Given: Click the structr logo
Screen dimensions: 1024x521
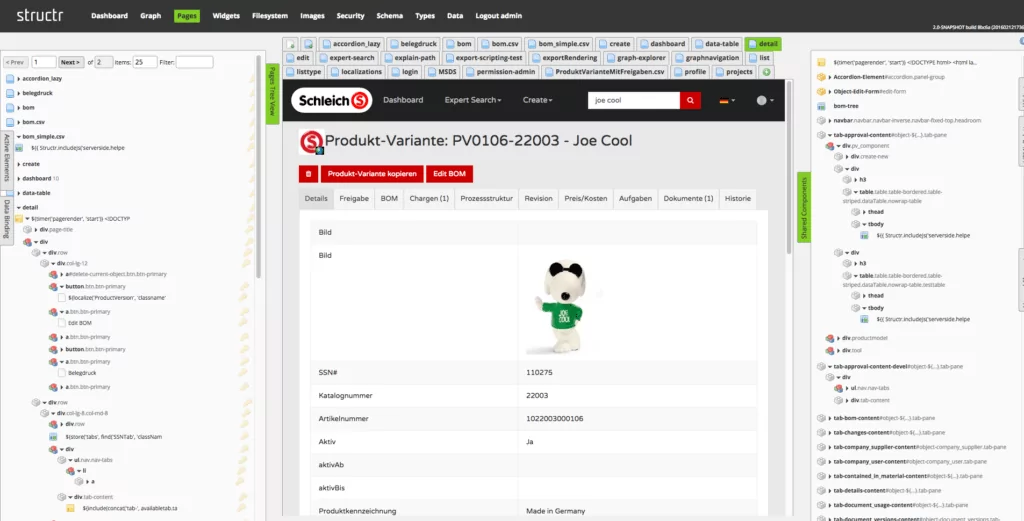Looking at the screenshot, I should coord(40,16).
